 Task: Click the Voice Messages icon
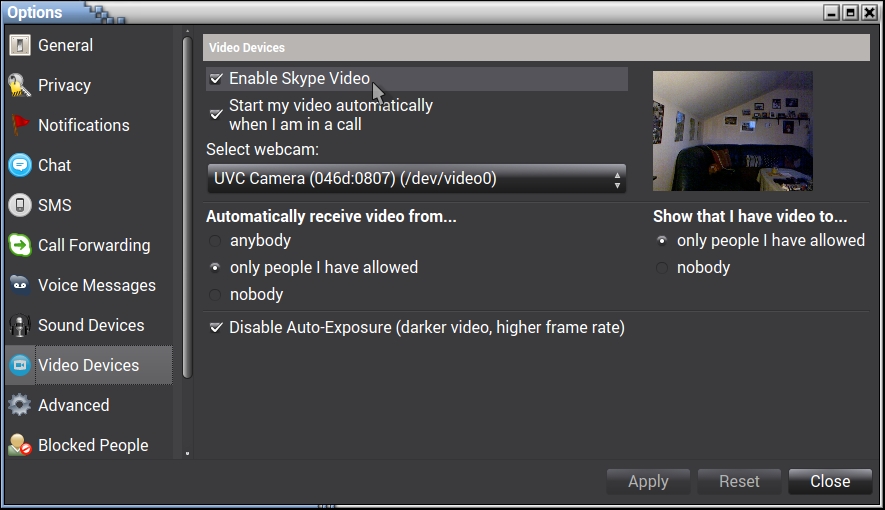tap(20, 286)
